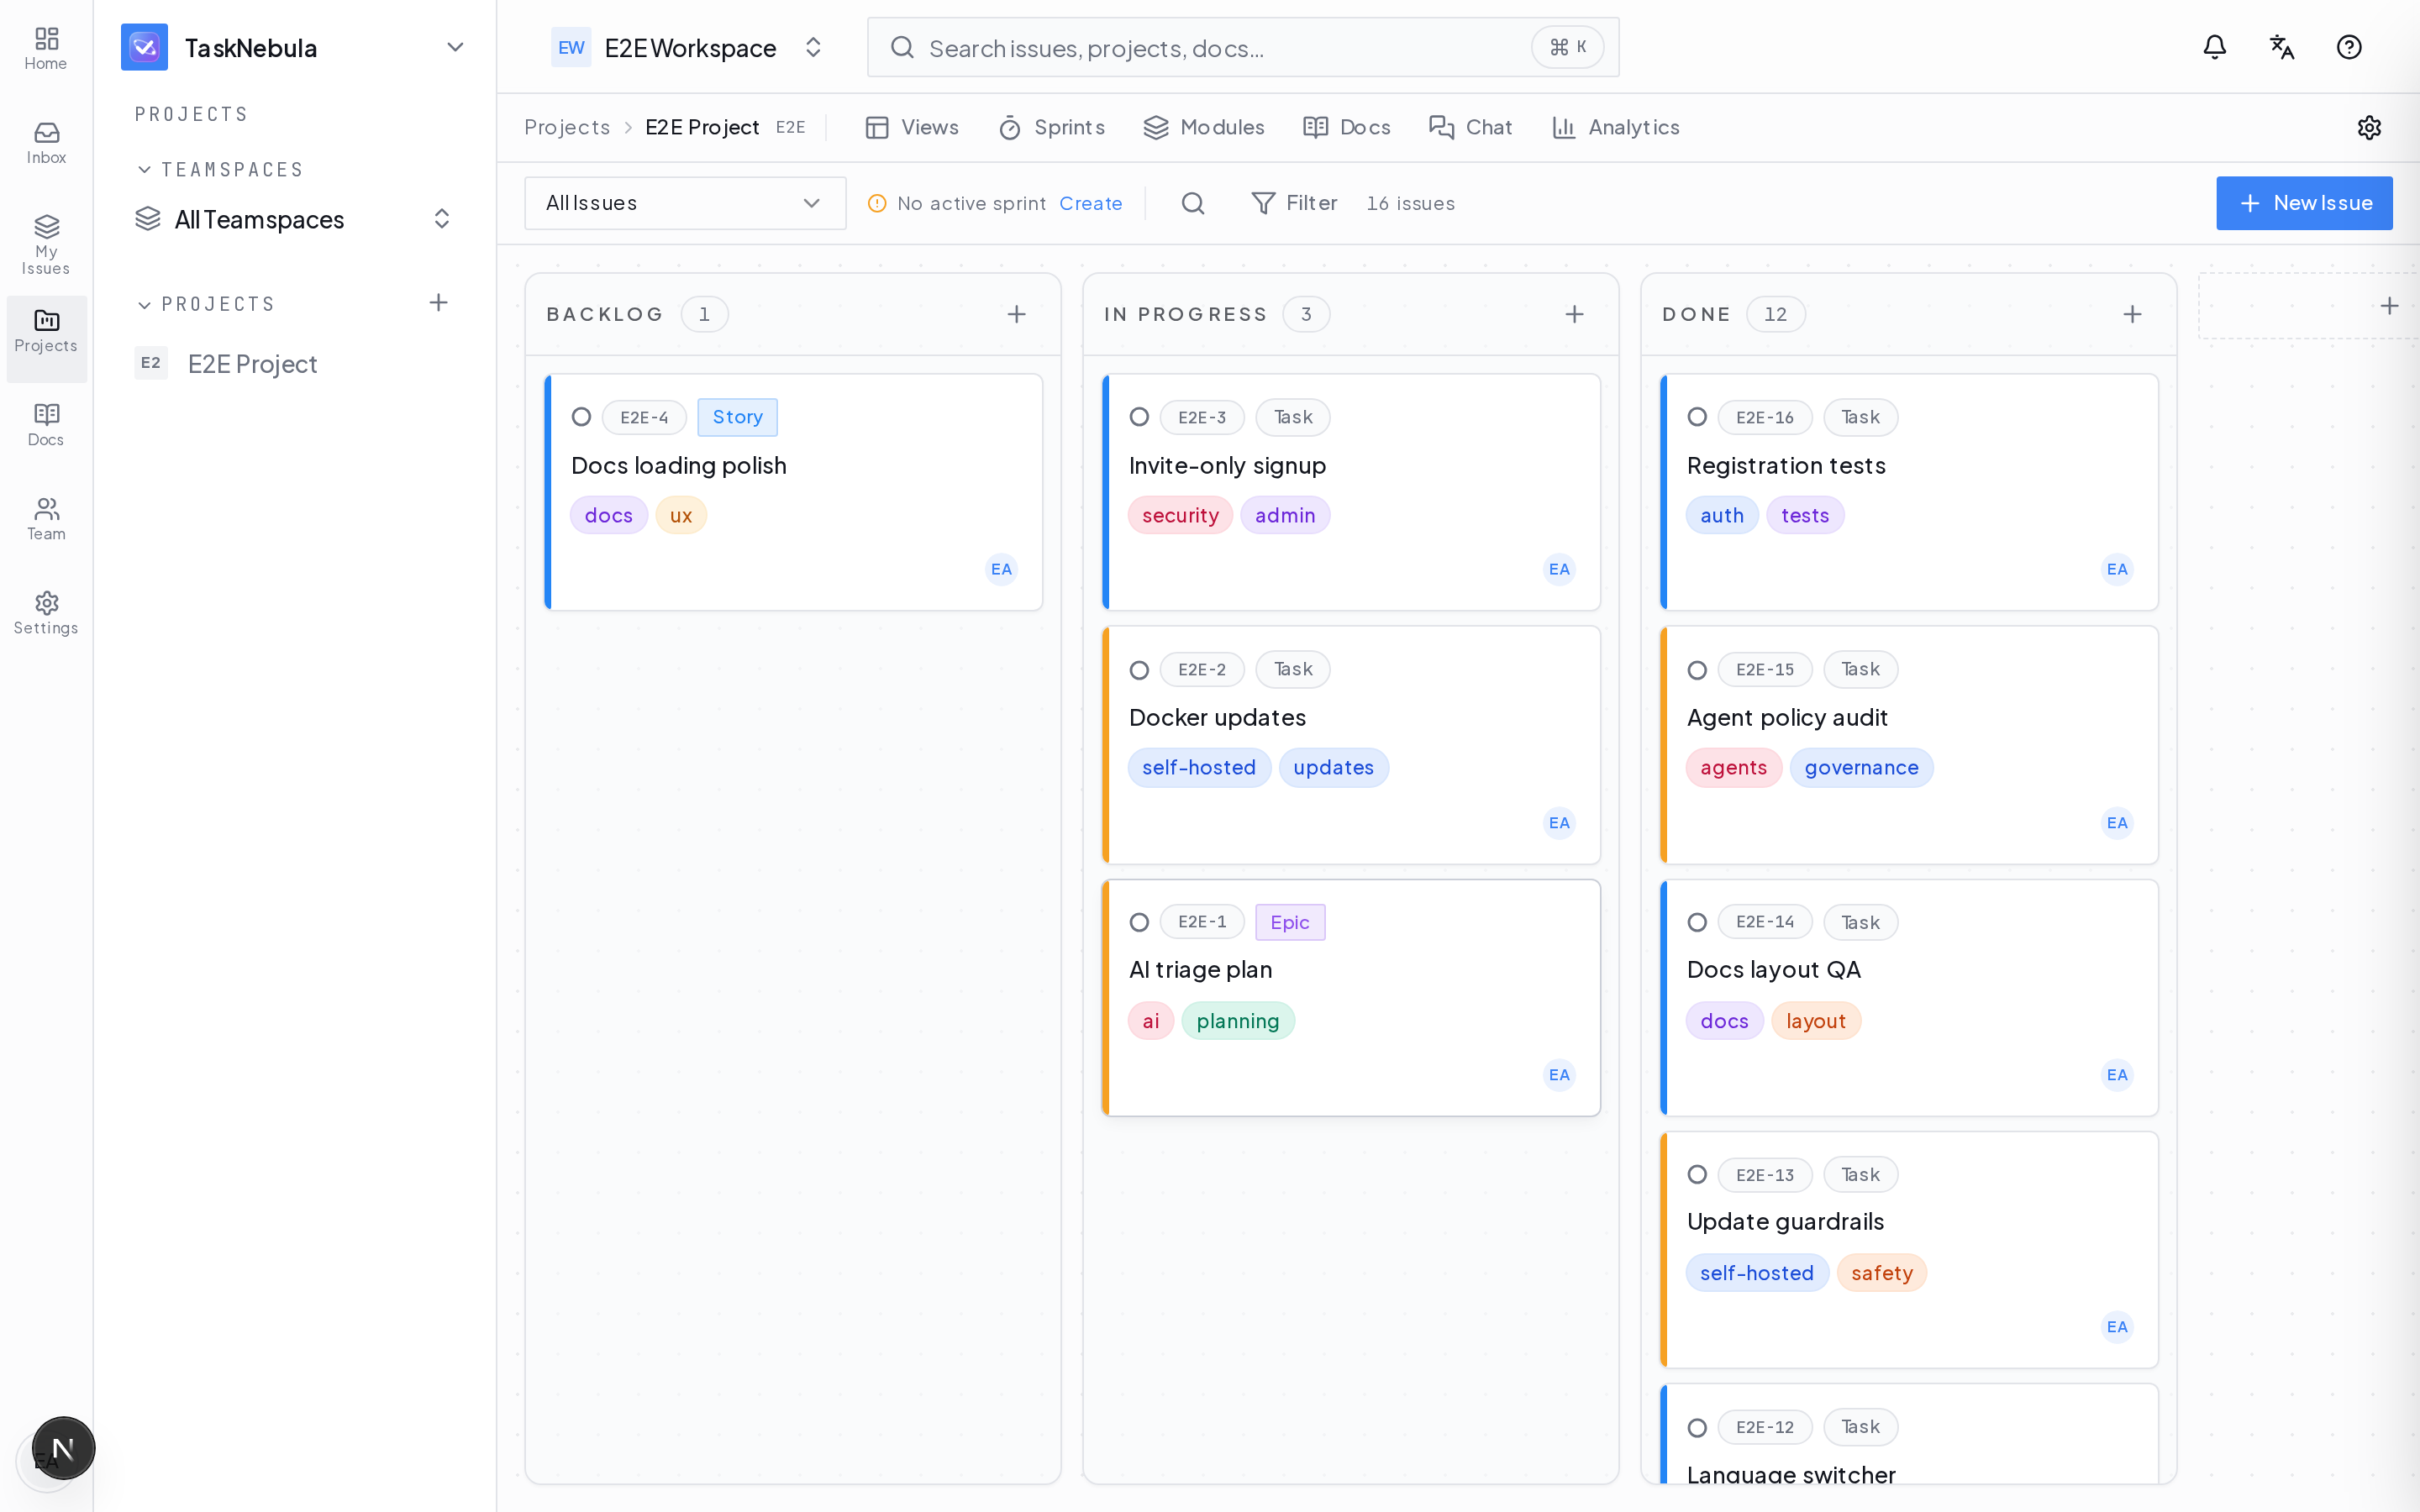Click the EA avatar on Docs loading polish
Viewport: 2420px width, 1512px height.
(x=1001, y=569)
